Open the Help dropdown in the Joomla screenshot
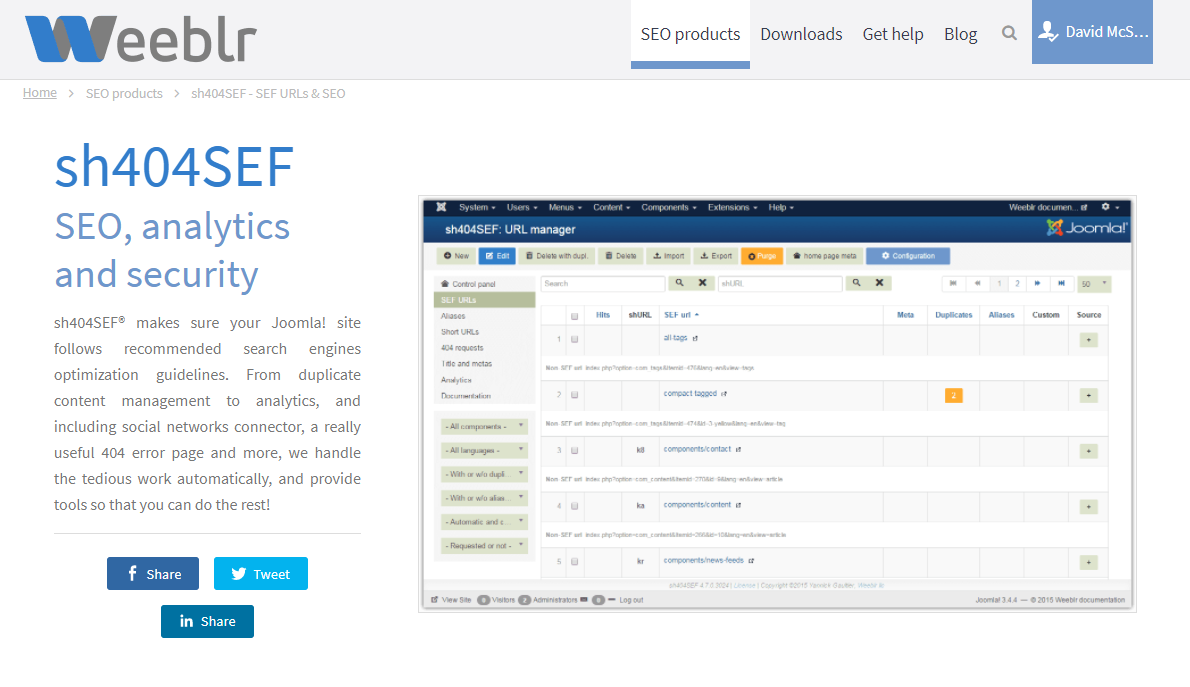This screenshot has height=687, width=1190. click(x=781, y=207)
